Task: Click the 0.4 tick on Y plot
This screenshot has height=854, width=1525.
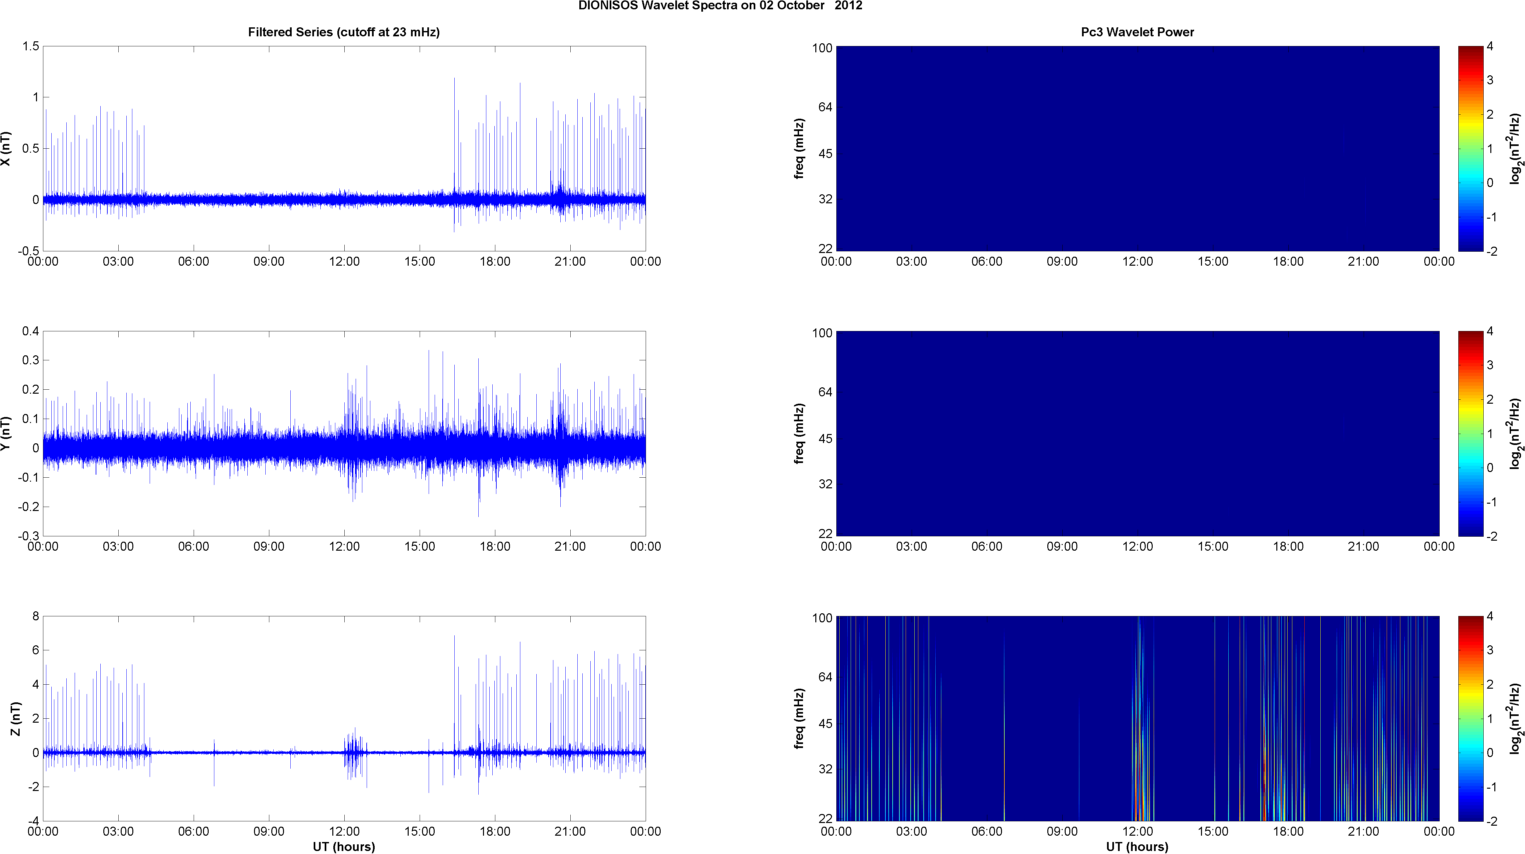Action: (x=30, y=331)
